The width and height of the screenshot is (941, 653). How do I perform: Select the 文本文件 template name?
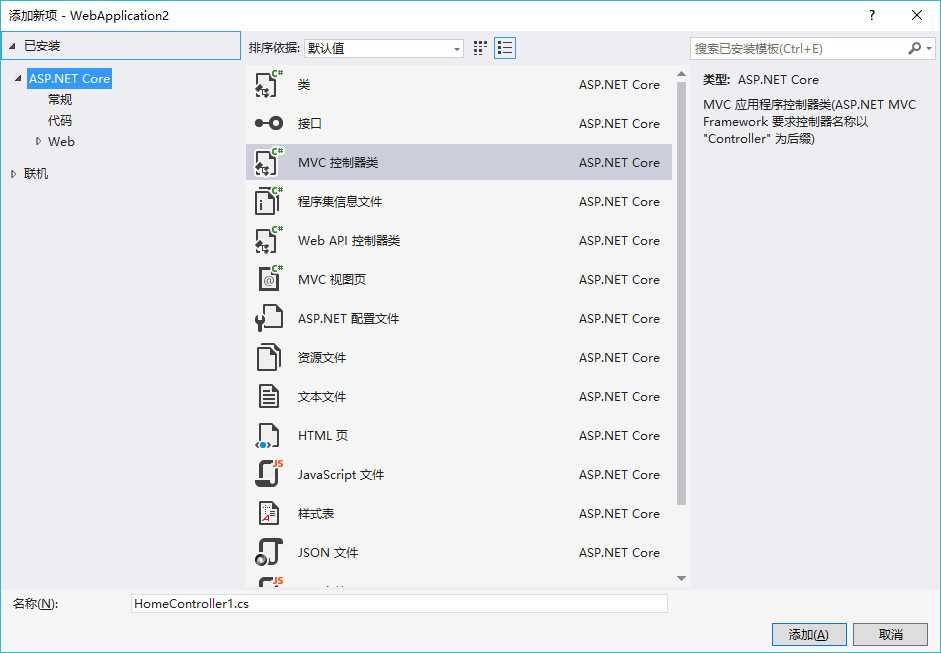(322, 397)
